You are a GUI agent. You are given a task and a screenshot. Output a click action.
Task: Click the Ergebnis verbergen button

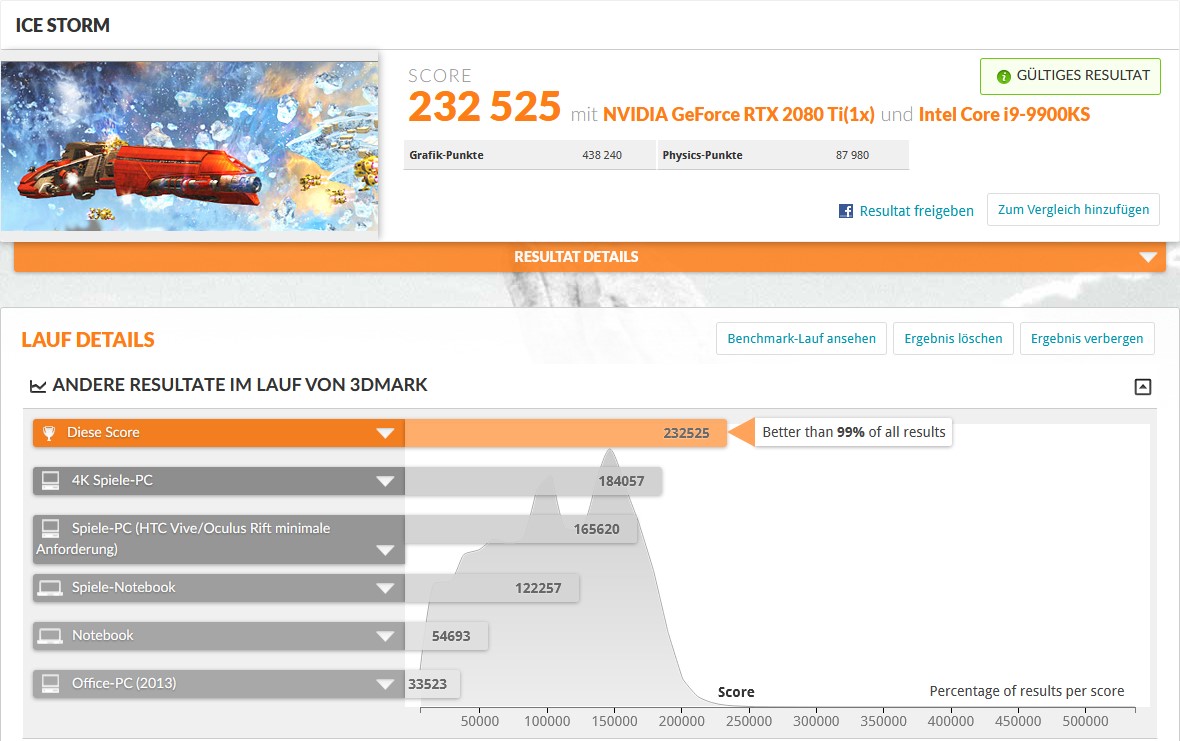(x=1087, y=339)
